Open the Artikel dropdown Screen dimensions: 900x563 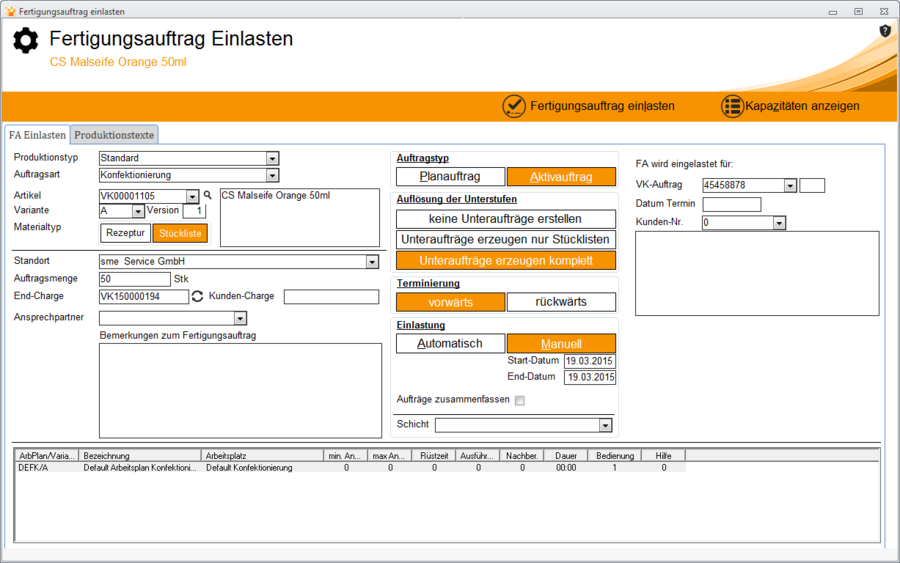pos(192,197)
